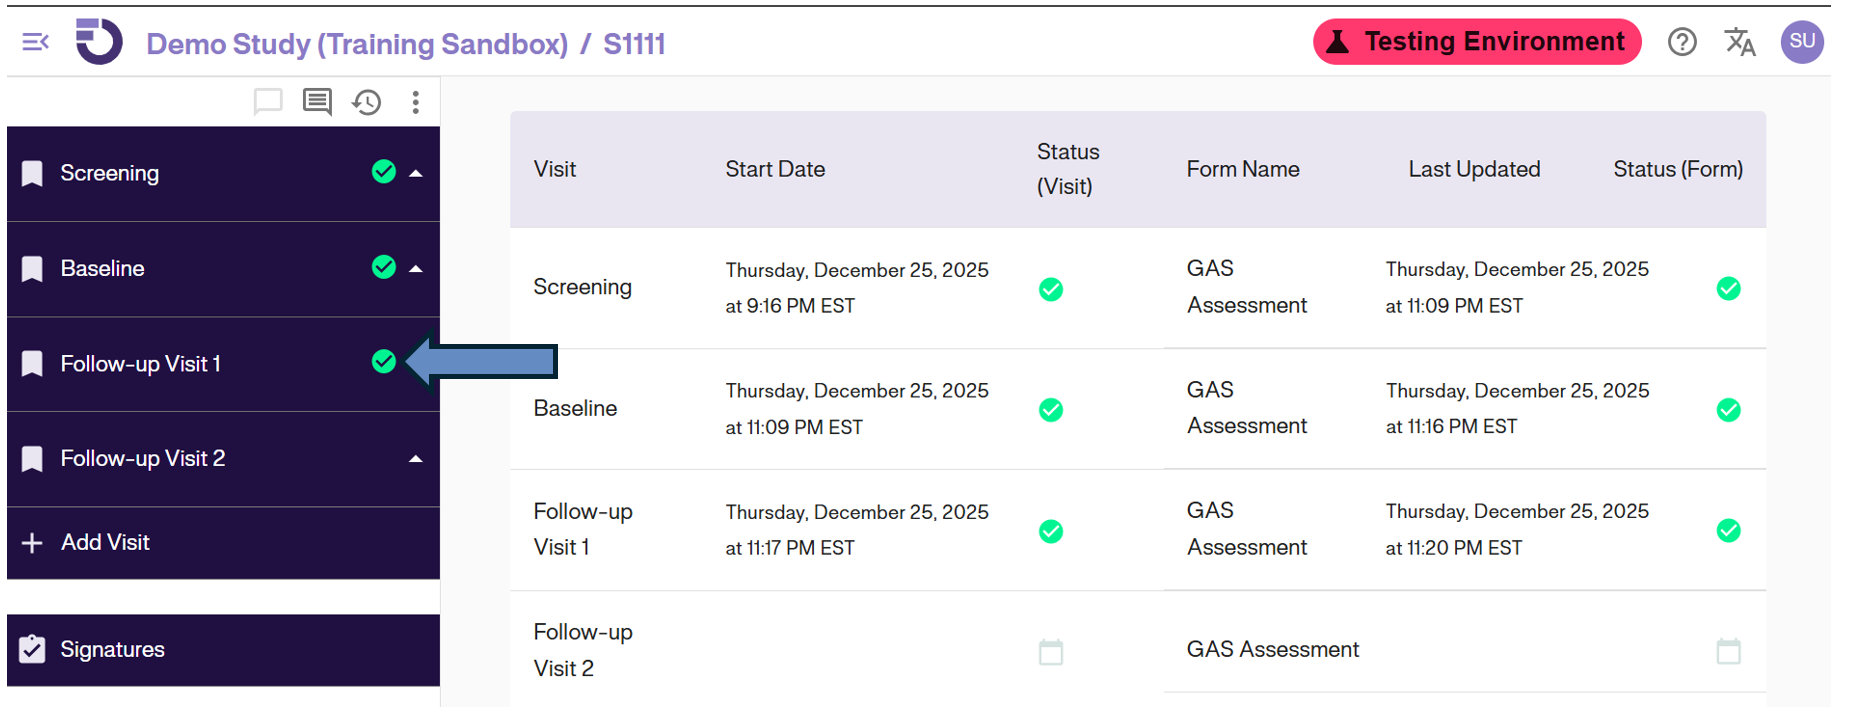
Task: Click the Add Visit button
Action: (105, 543)
